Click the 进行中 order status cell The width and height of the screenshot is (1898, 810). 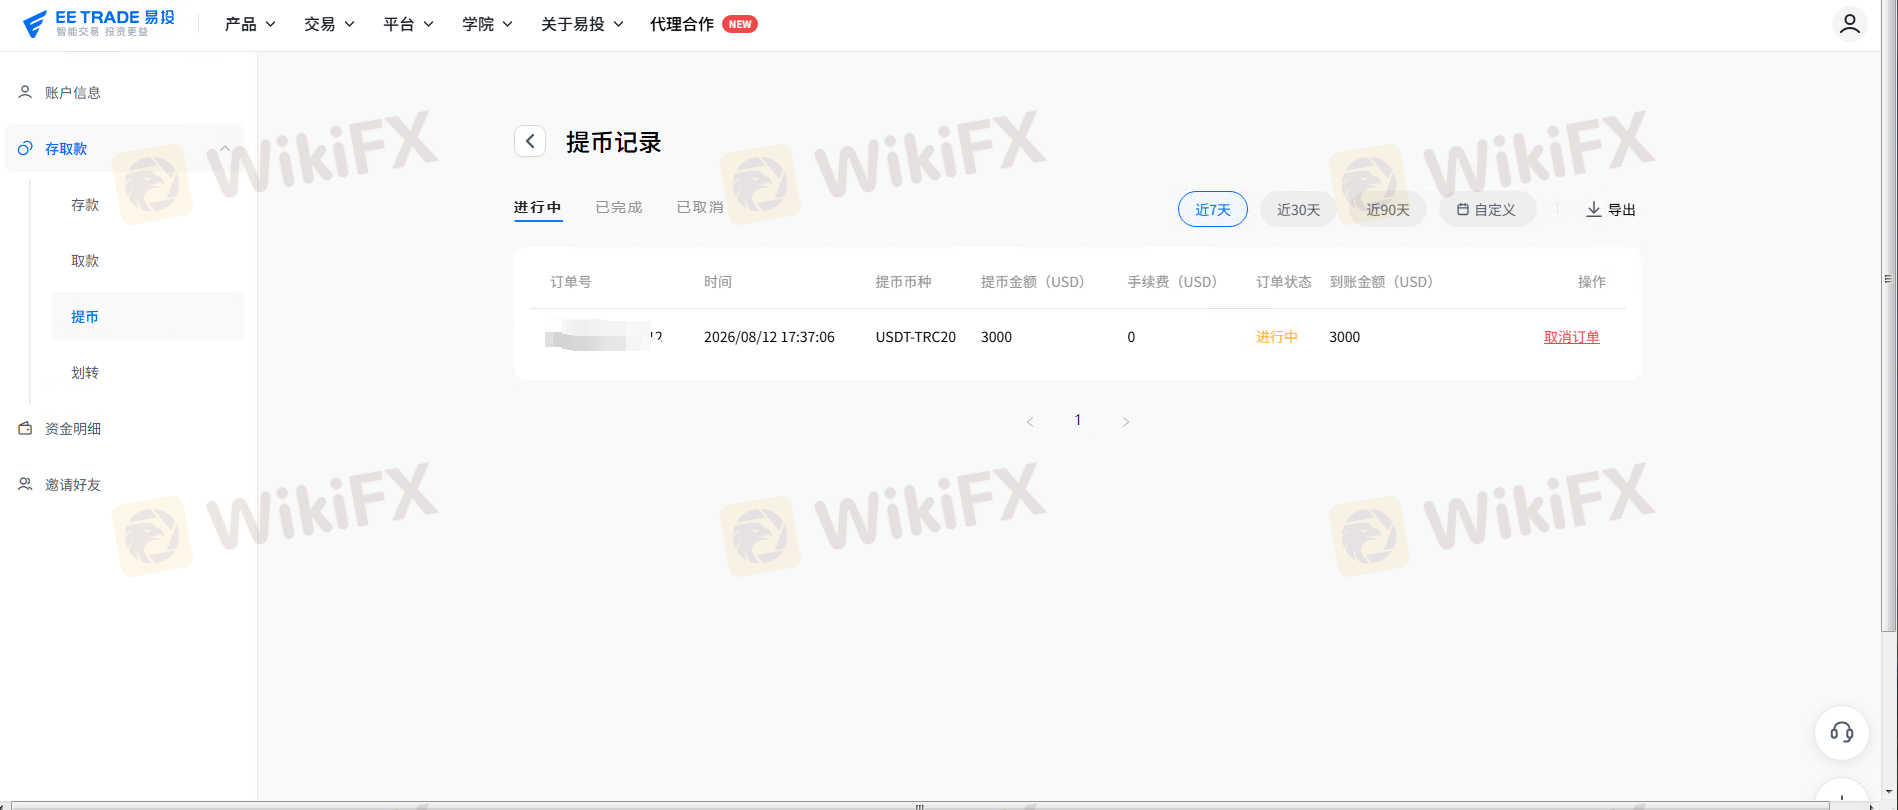point(1277,337)
